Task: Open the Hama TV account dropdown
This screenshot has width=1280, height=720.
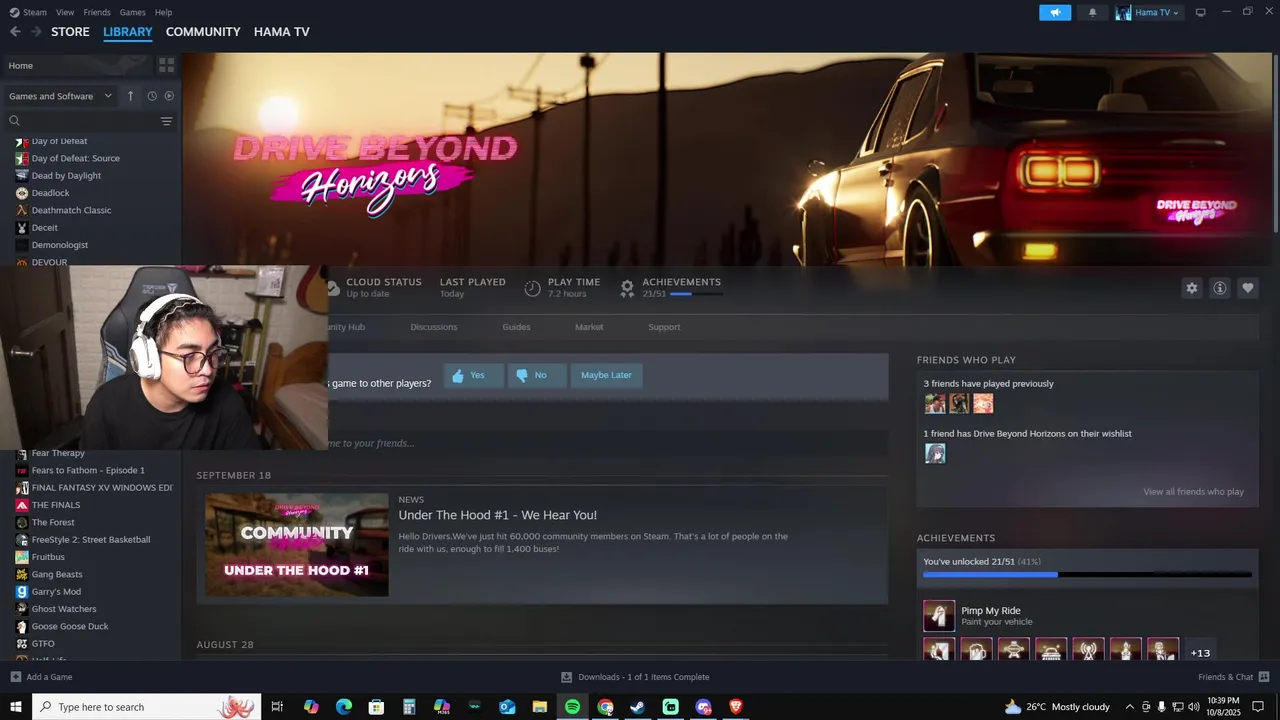Action: (x=1148, y=12)
